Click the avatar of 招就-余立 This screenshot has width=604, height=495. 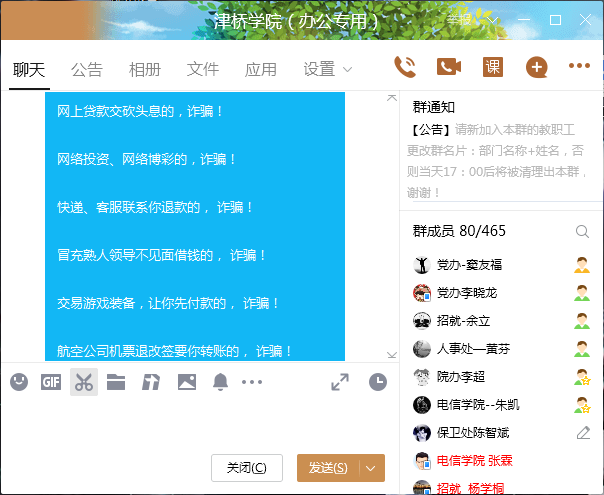(x=422, y=321)
